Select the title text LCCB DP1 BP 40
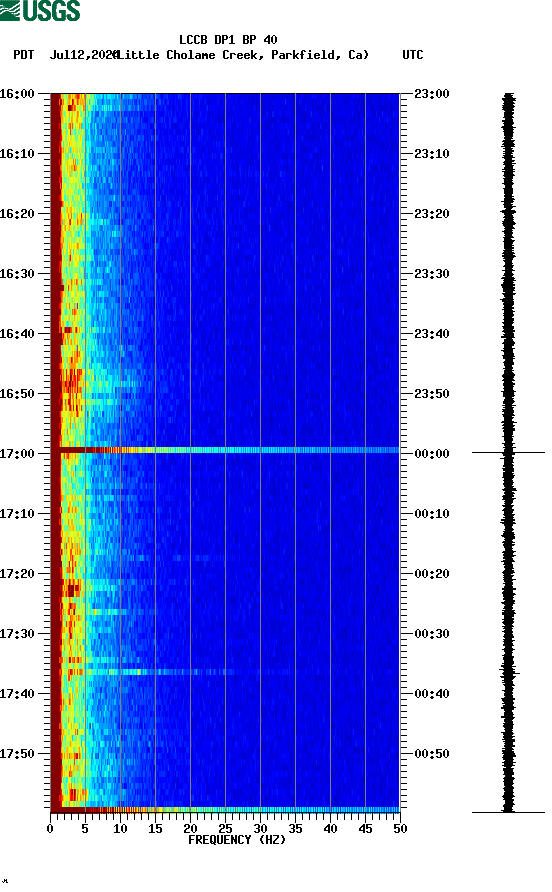 tap(228, 40)
